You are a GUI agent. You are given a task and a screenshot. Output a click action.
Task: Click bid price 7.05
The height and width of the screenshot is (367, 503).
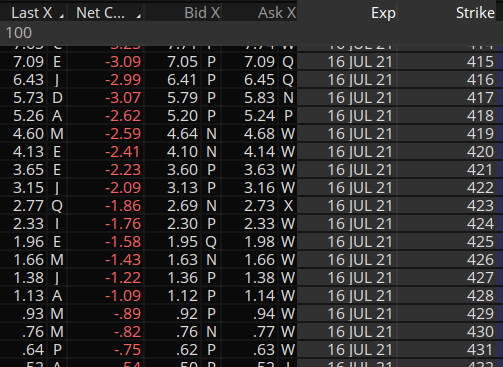point(182,62)
